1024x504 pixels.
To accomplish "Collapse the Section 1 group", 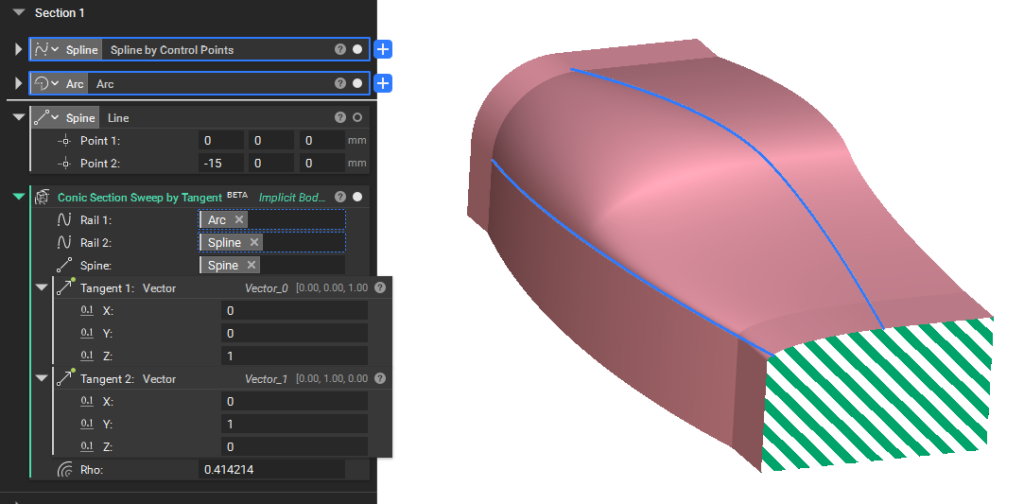I will click(x=18, y=13).
